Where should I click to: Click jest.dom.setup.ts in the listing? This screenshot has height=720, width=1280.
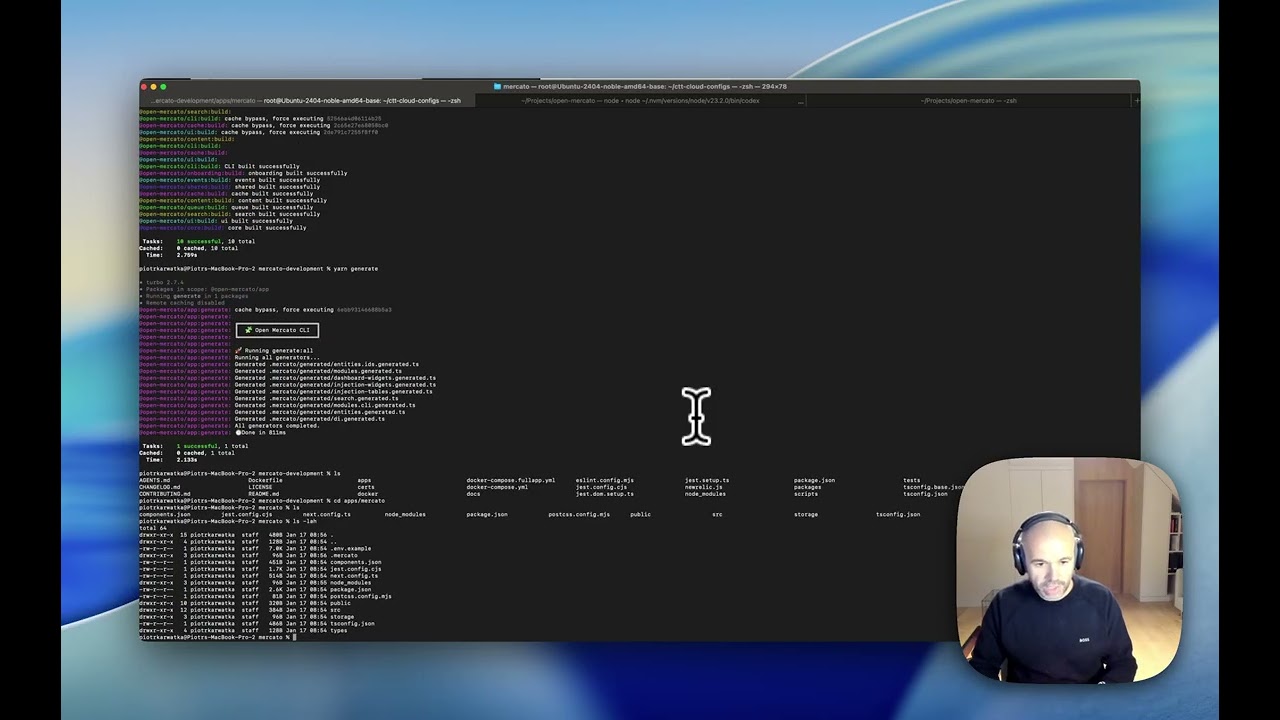click(x=604, y=493)
